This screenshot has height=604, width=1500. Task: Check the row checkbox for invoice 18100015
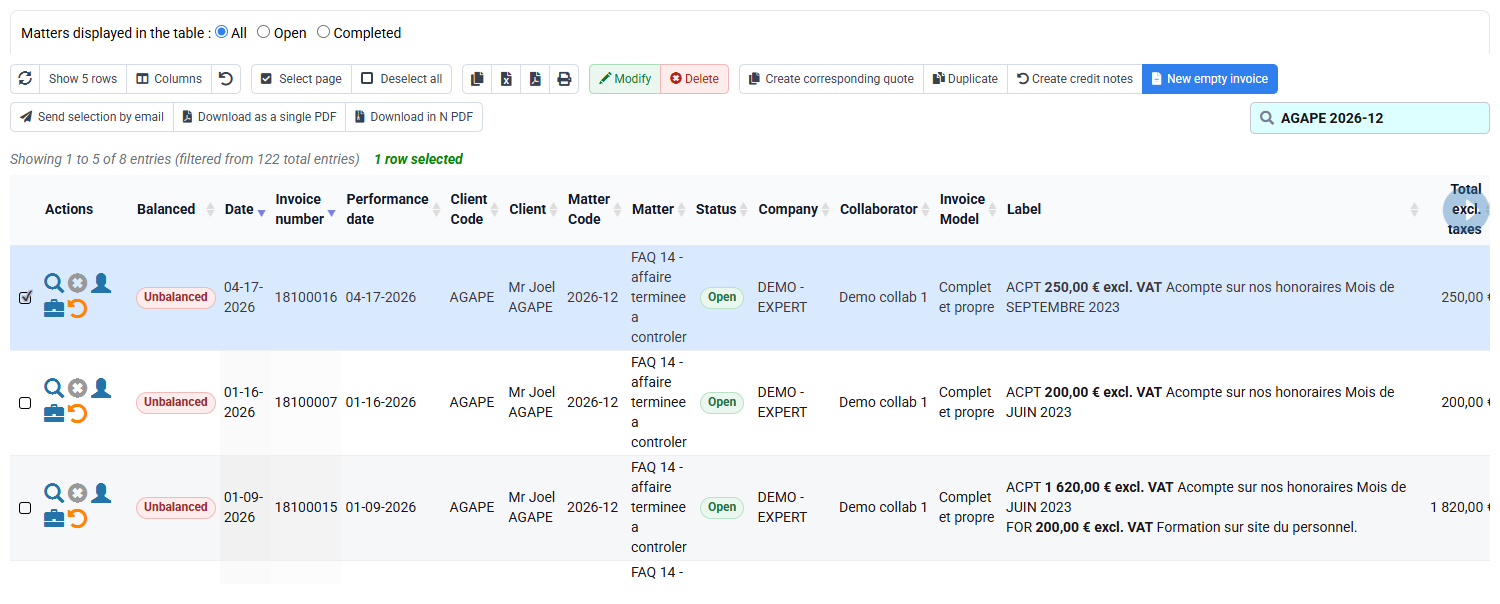click(26, 508)
